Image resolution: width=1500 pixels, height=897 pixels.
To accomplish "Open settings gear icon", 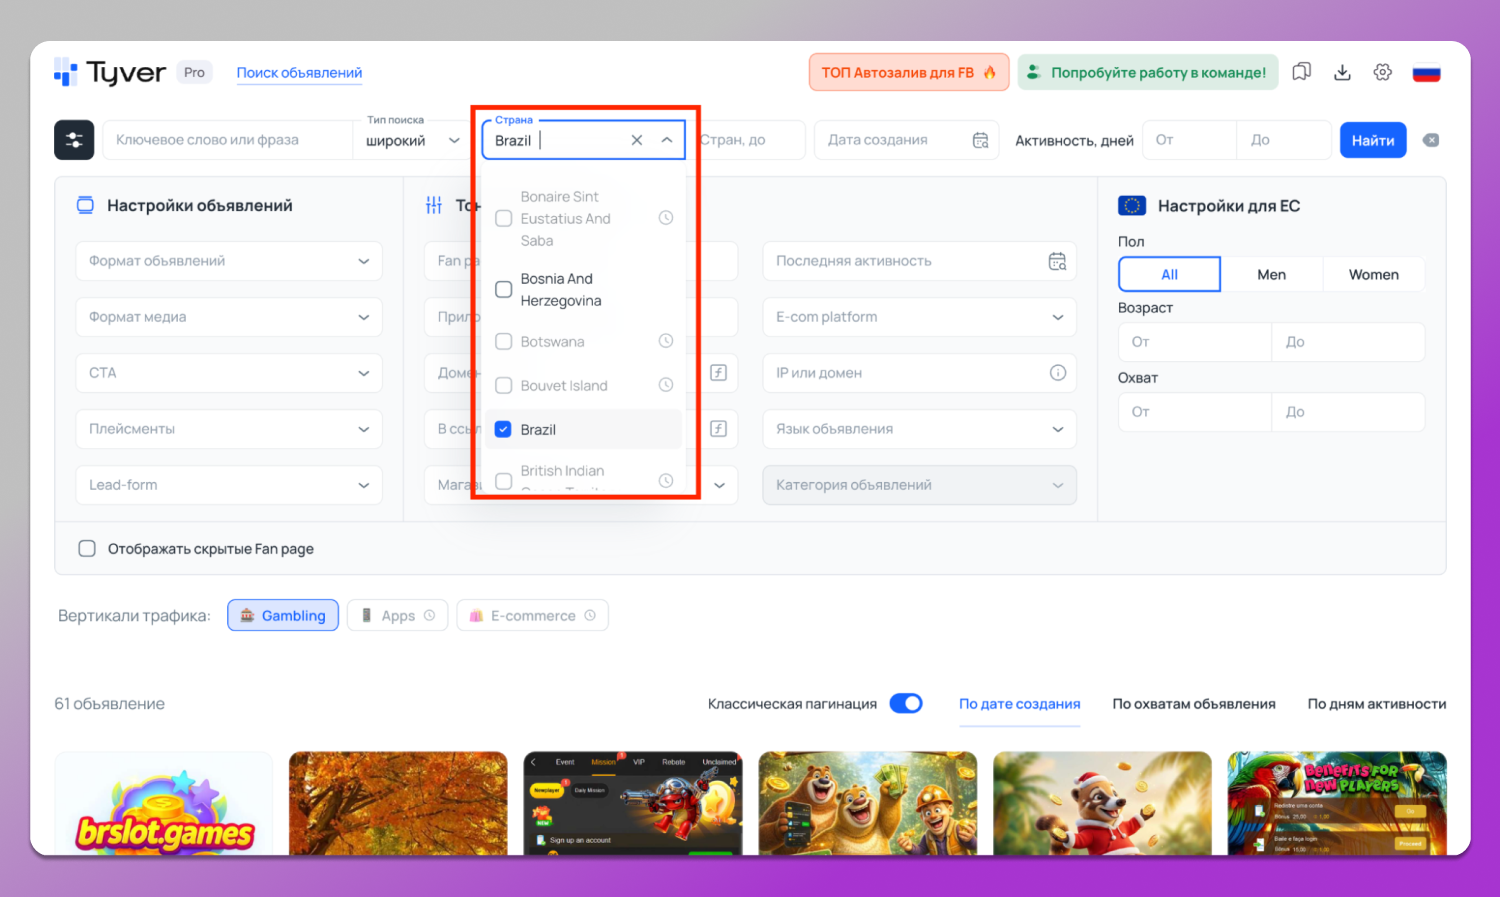I will [x=1382, y=72].
